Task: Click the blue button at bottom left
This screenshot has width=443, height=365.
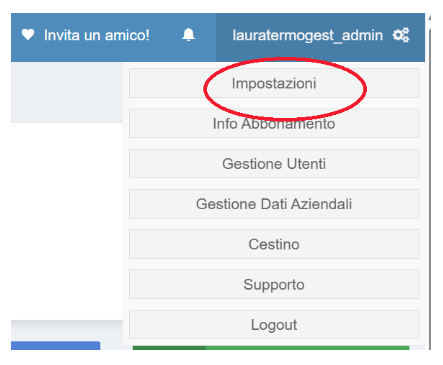Action: pos(55,345)
